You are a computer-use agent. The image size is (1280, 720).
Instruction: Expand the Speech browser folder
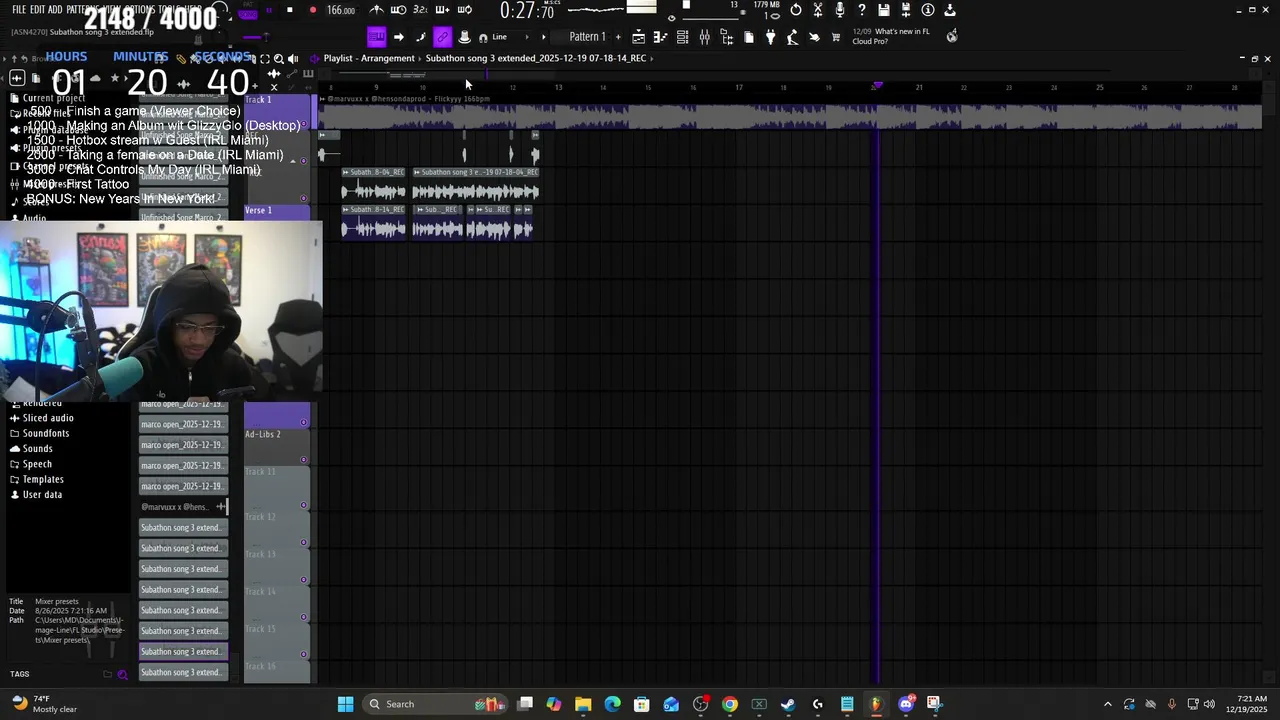point(37,464)
